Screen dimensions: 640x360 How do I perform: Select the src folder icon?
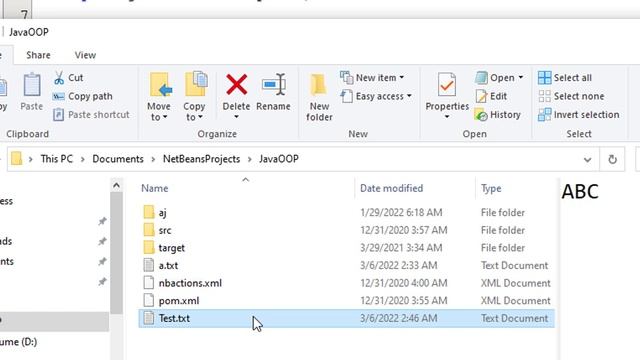click(x=149, y=230)
